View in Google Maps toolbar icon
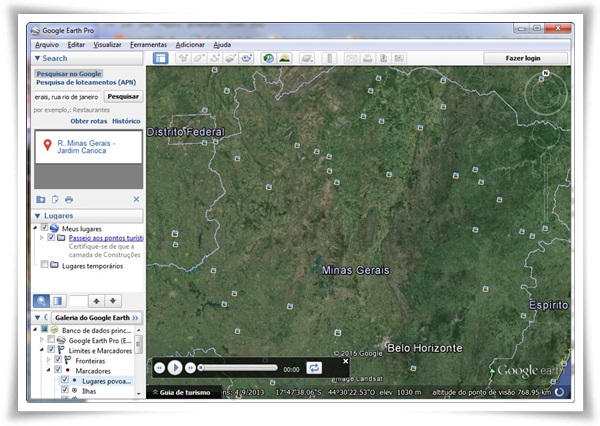 (399, 58)
